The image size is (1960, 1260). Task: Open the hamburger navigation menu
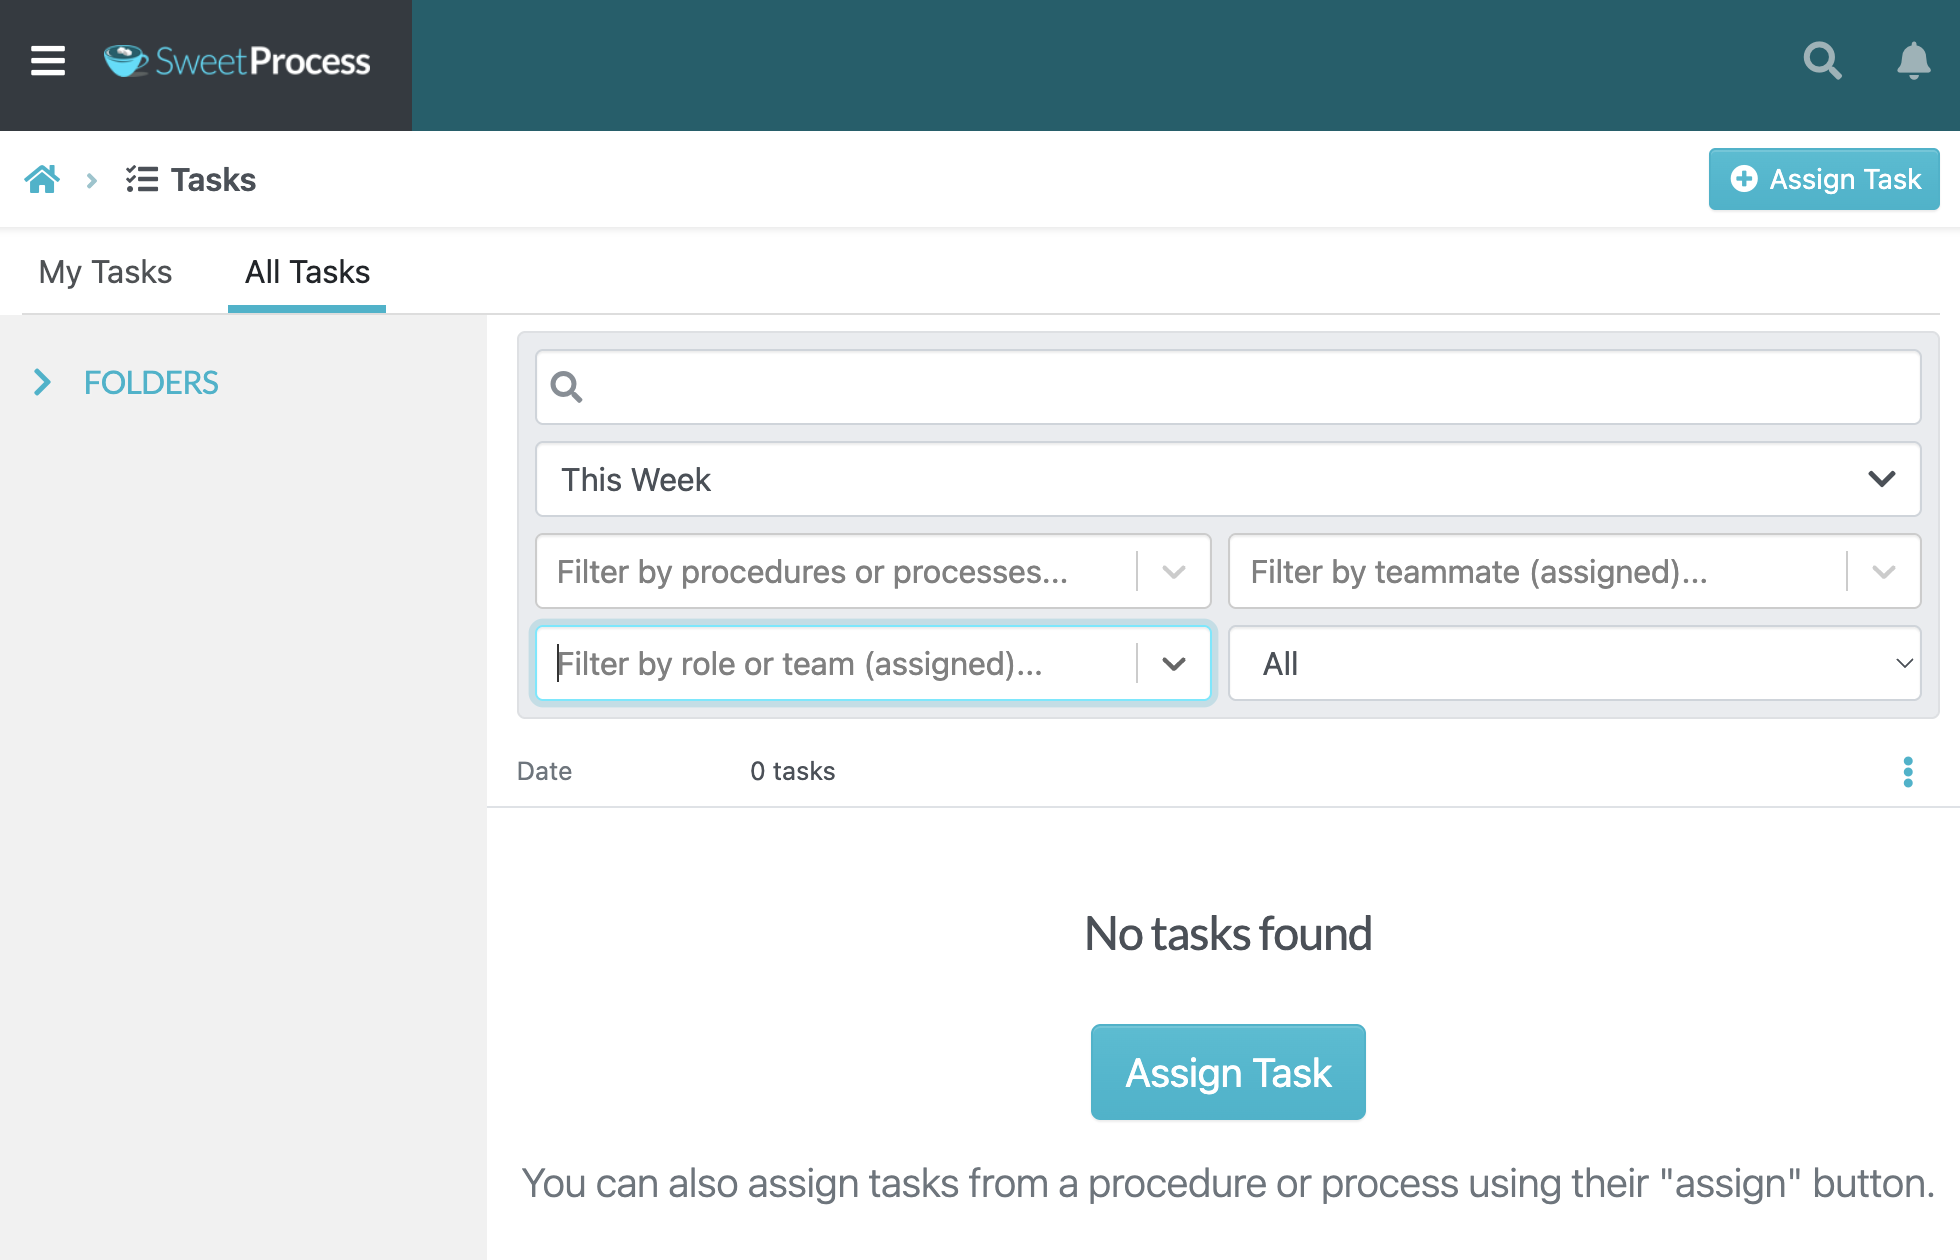tap(48, 61)
